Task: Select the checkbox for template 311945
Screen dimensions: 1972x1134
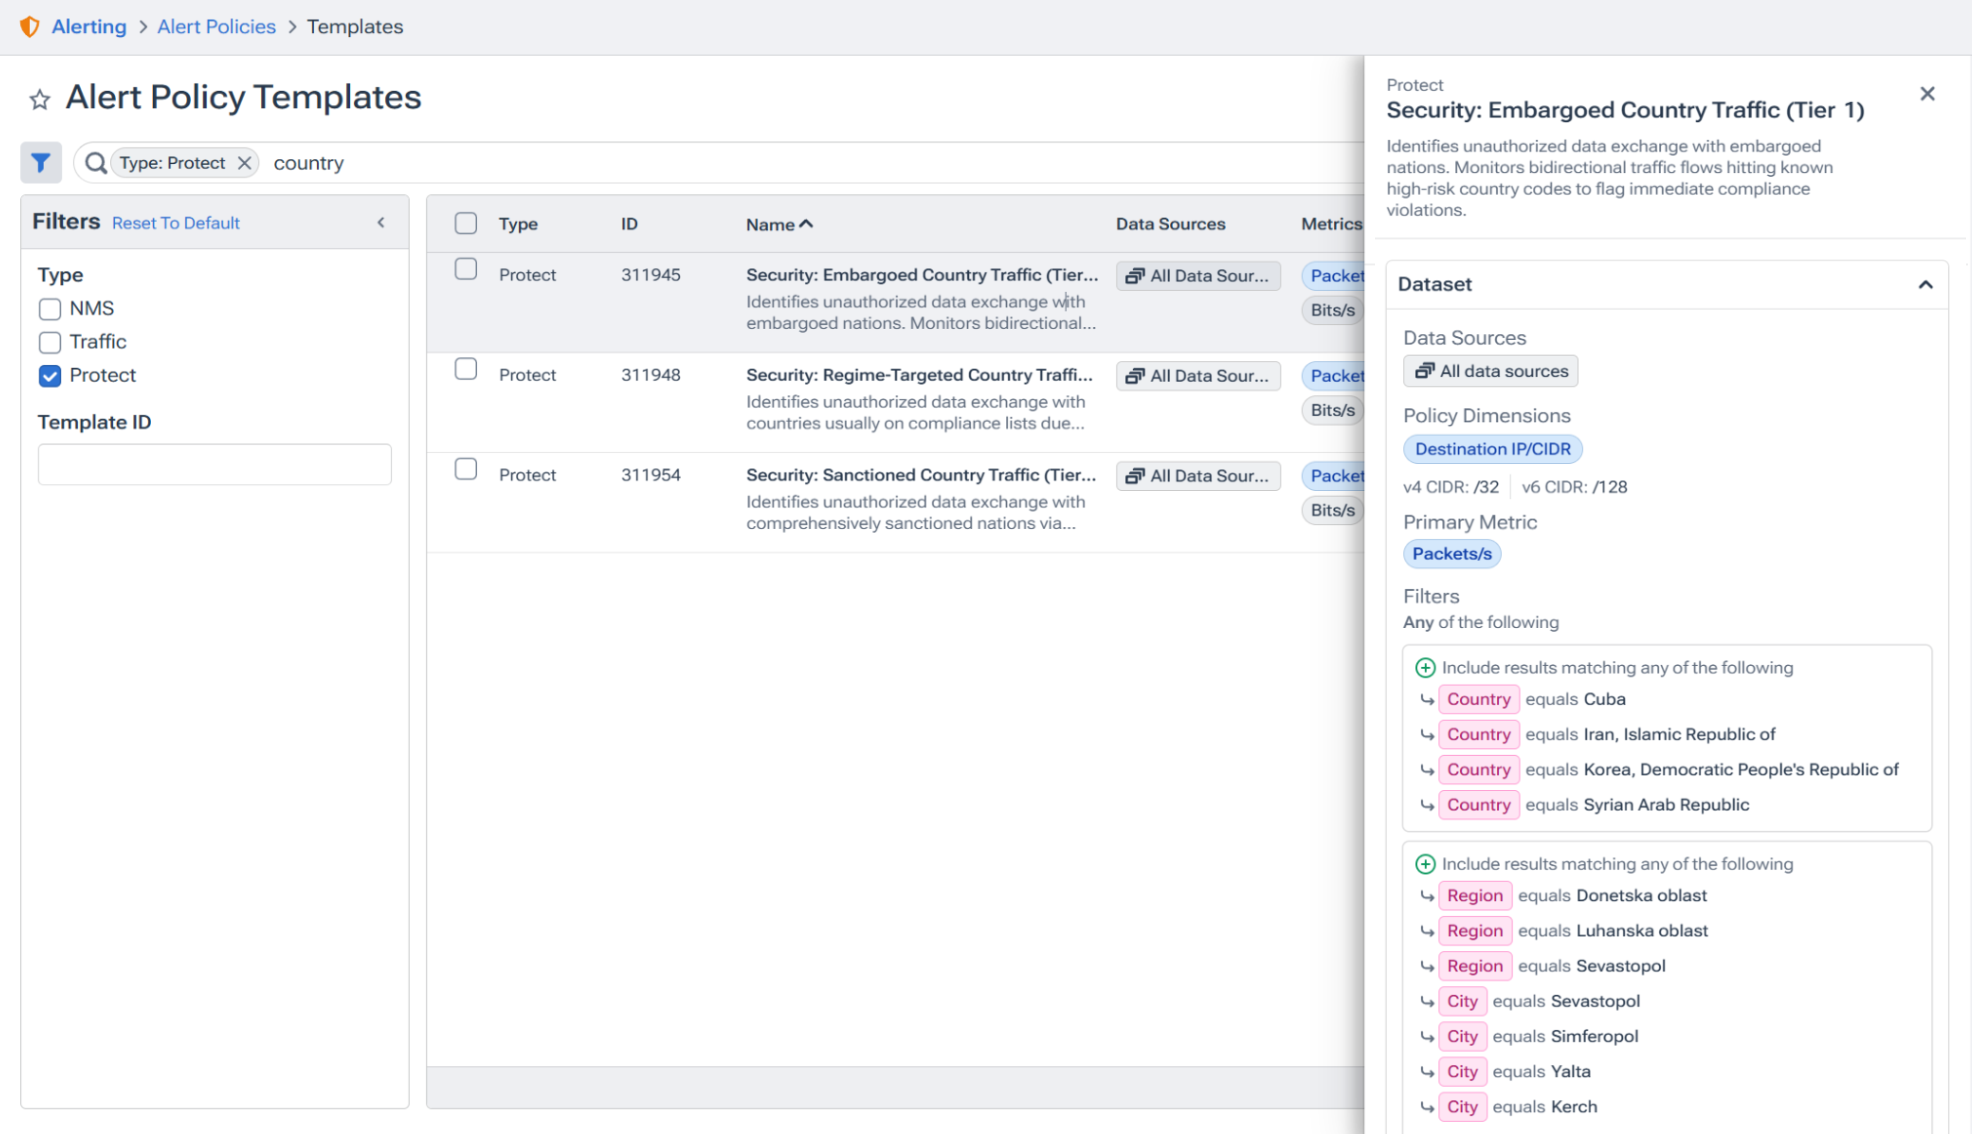Action: [466, 269]
